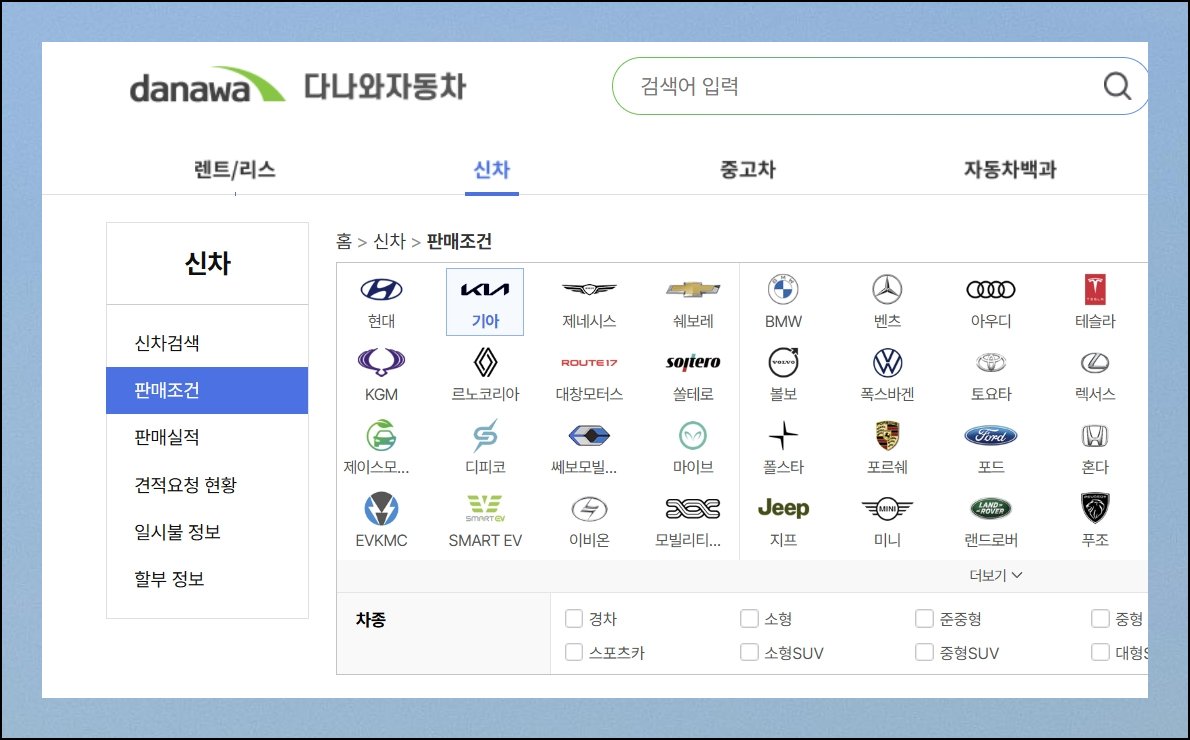The image size is (1190, 740).
Task: Check the 중형 vehicle type box
Action: point(1100,619)
